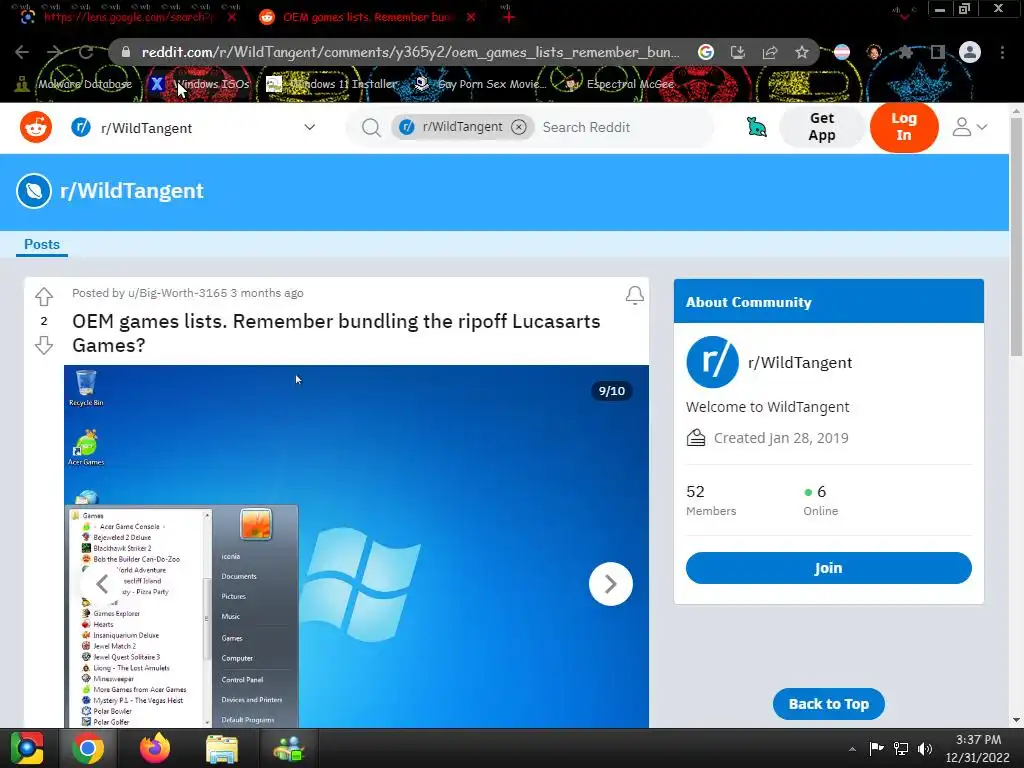1024x768 pixels.
Task: Go to next gallery image arrow
Action: [x=611, y=584]
